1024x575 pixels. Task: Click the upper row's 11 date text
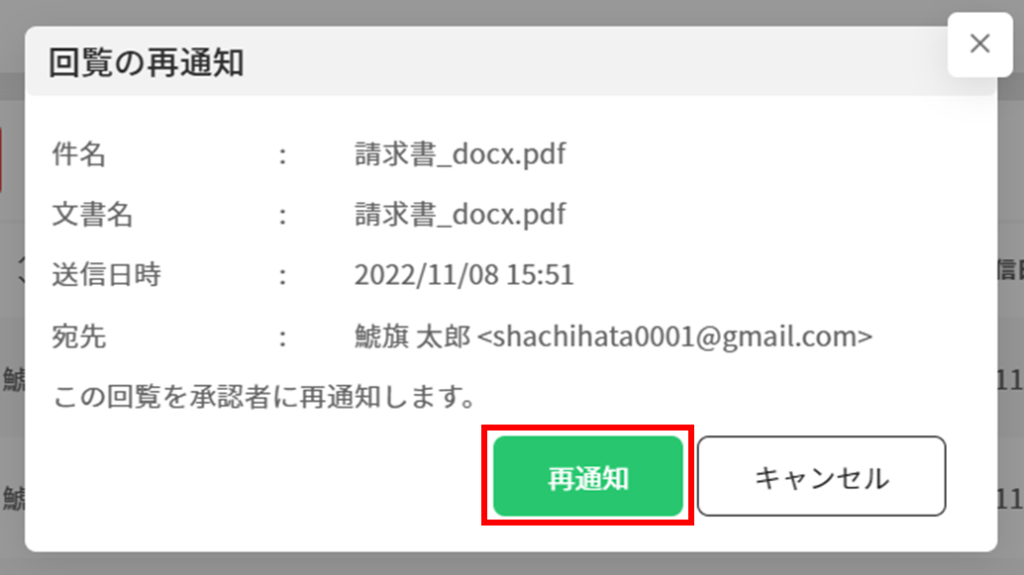point(1010,380)
